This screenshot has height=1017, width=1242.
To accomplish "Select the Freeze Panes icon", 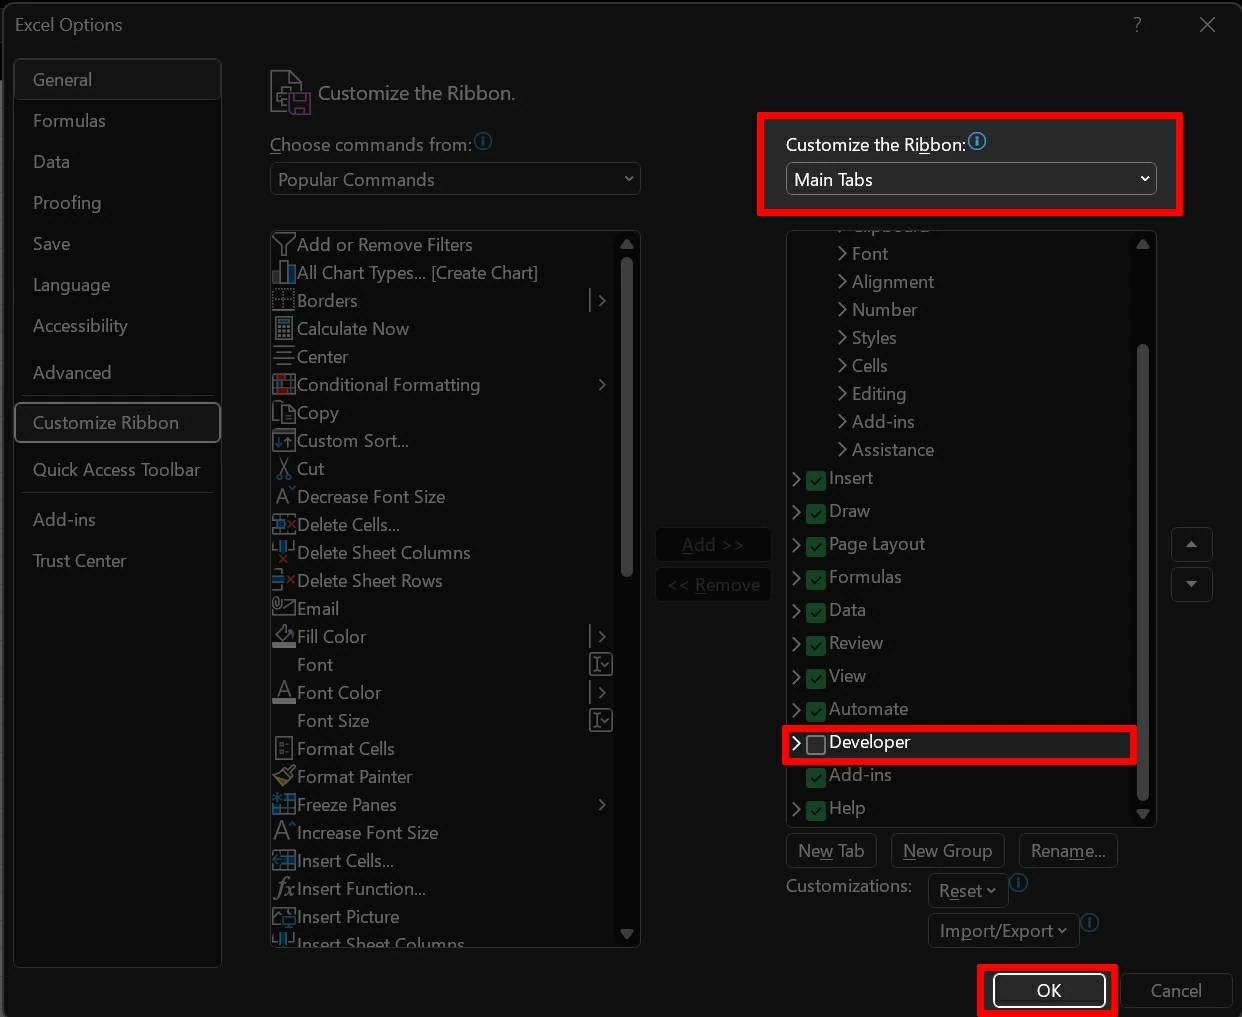I will click(283, 805).
